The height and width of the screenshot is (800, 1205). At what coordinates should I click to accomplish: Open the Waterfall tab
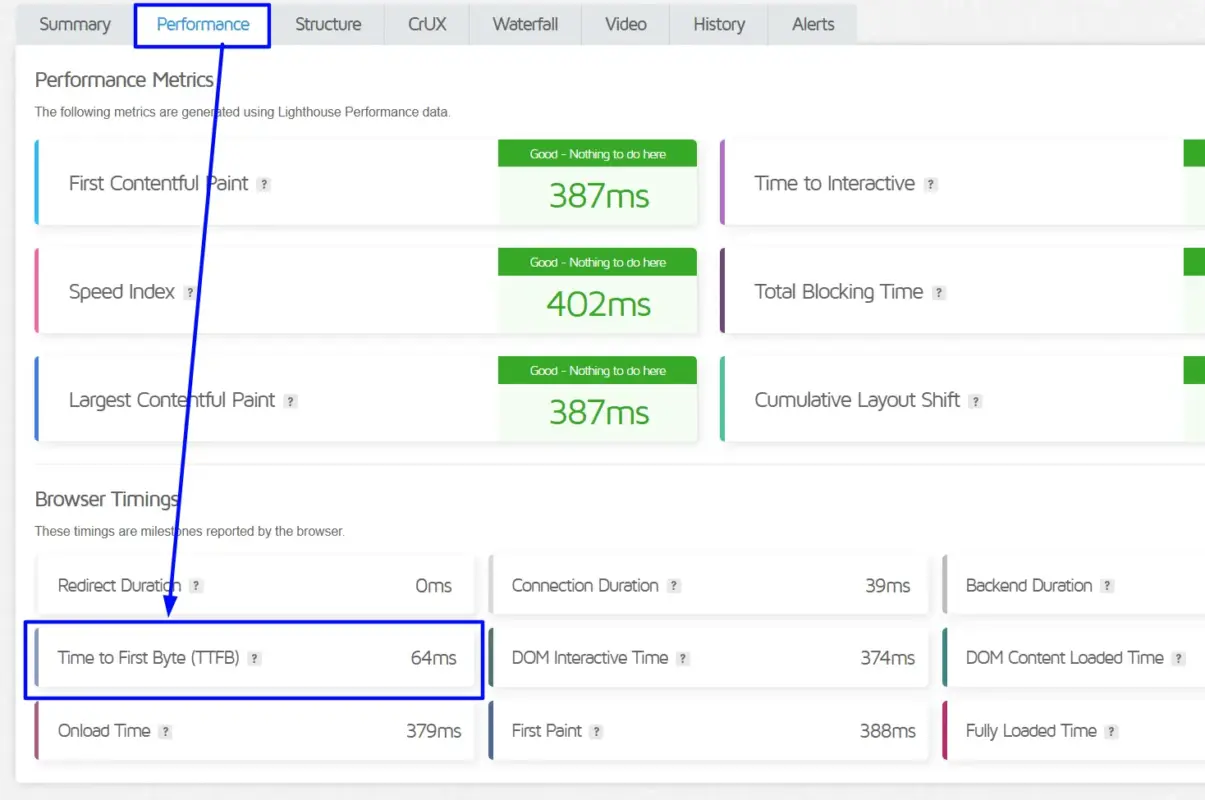click(525, 25)
